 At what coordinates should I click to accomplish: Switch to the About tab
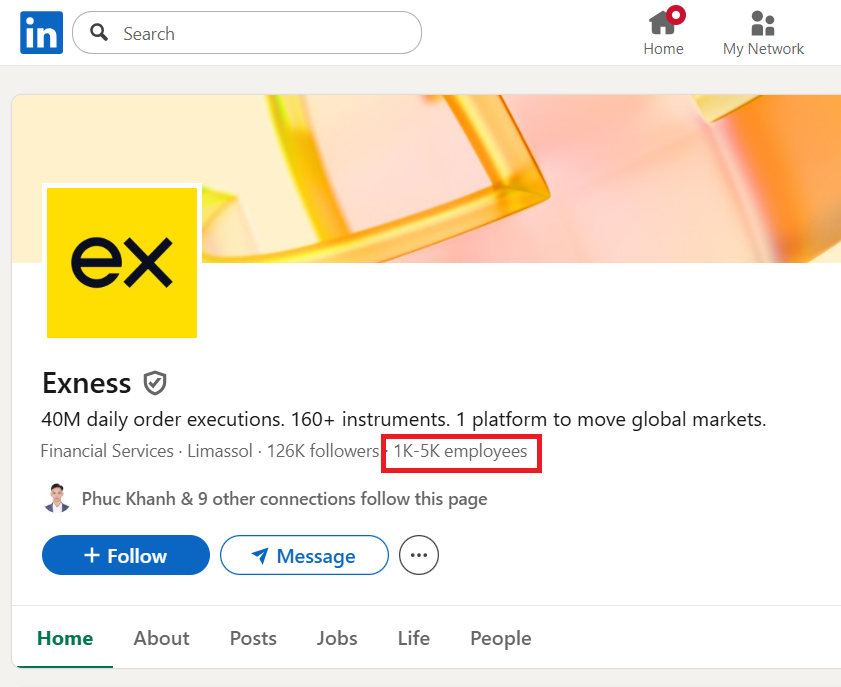[161, 638]
